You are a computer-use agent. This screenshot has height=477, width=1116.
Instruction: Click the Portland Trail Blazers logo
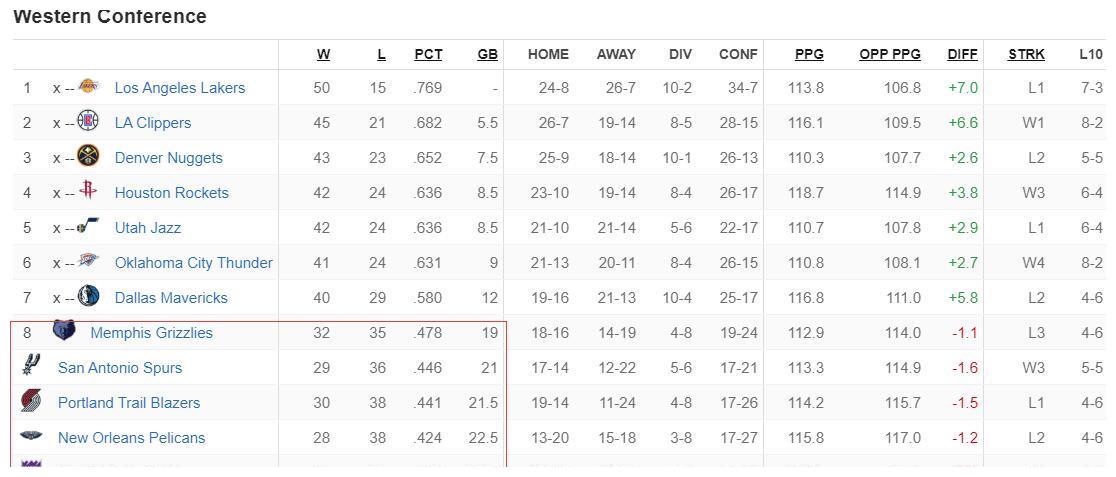(x=31, y=401)
